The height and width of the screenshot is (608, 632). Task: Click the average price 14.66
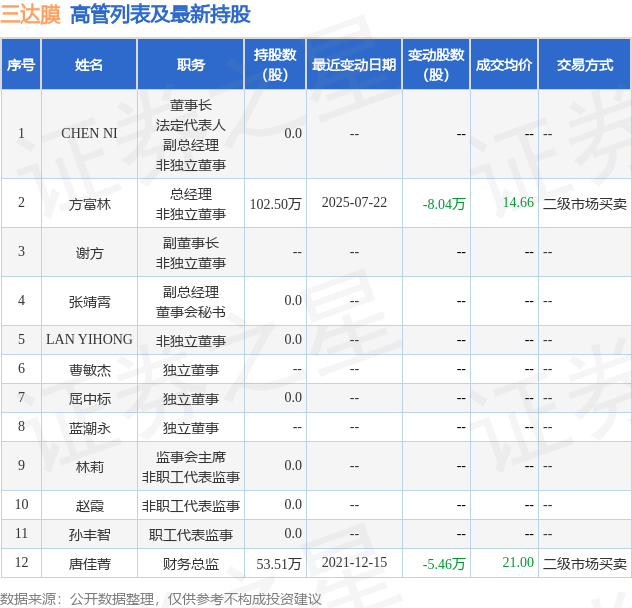518,202
